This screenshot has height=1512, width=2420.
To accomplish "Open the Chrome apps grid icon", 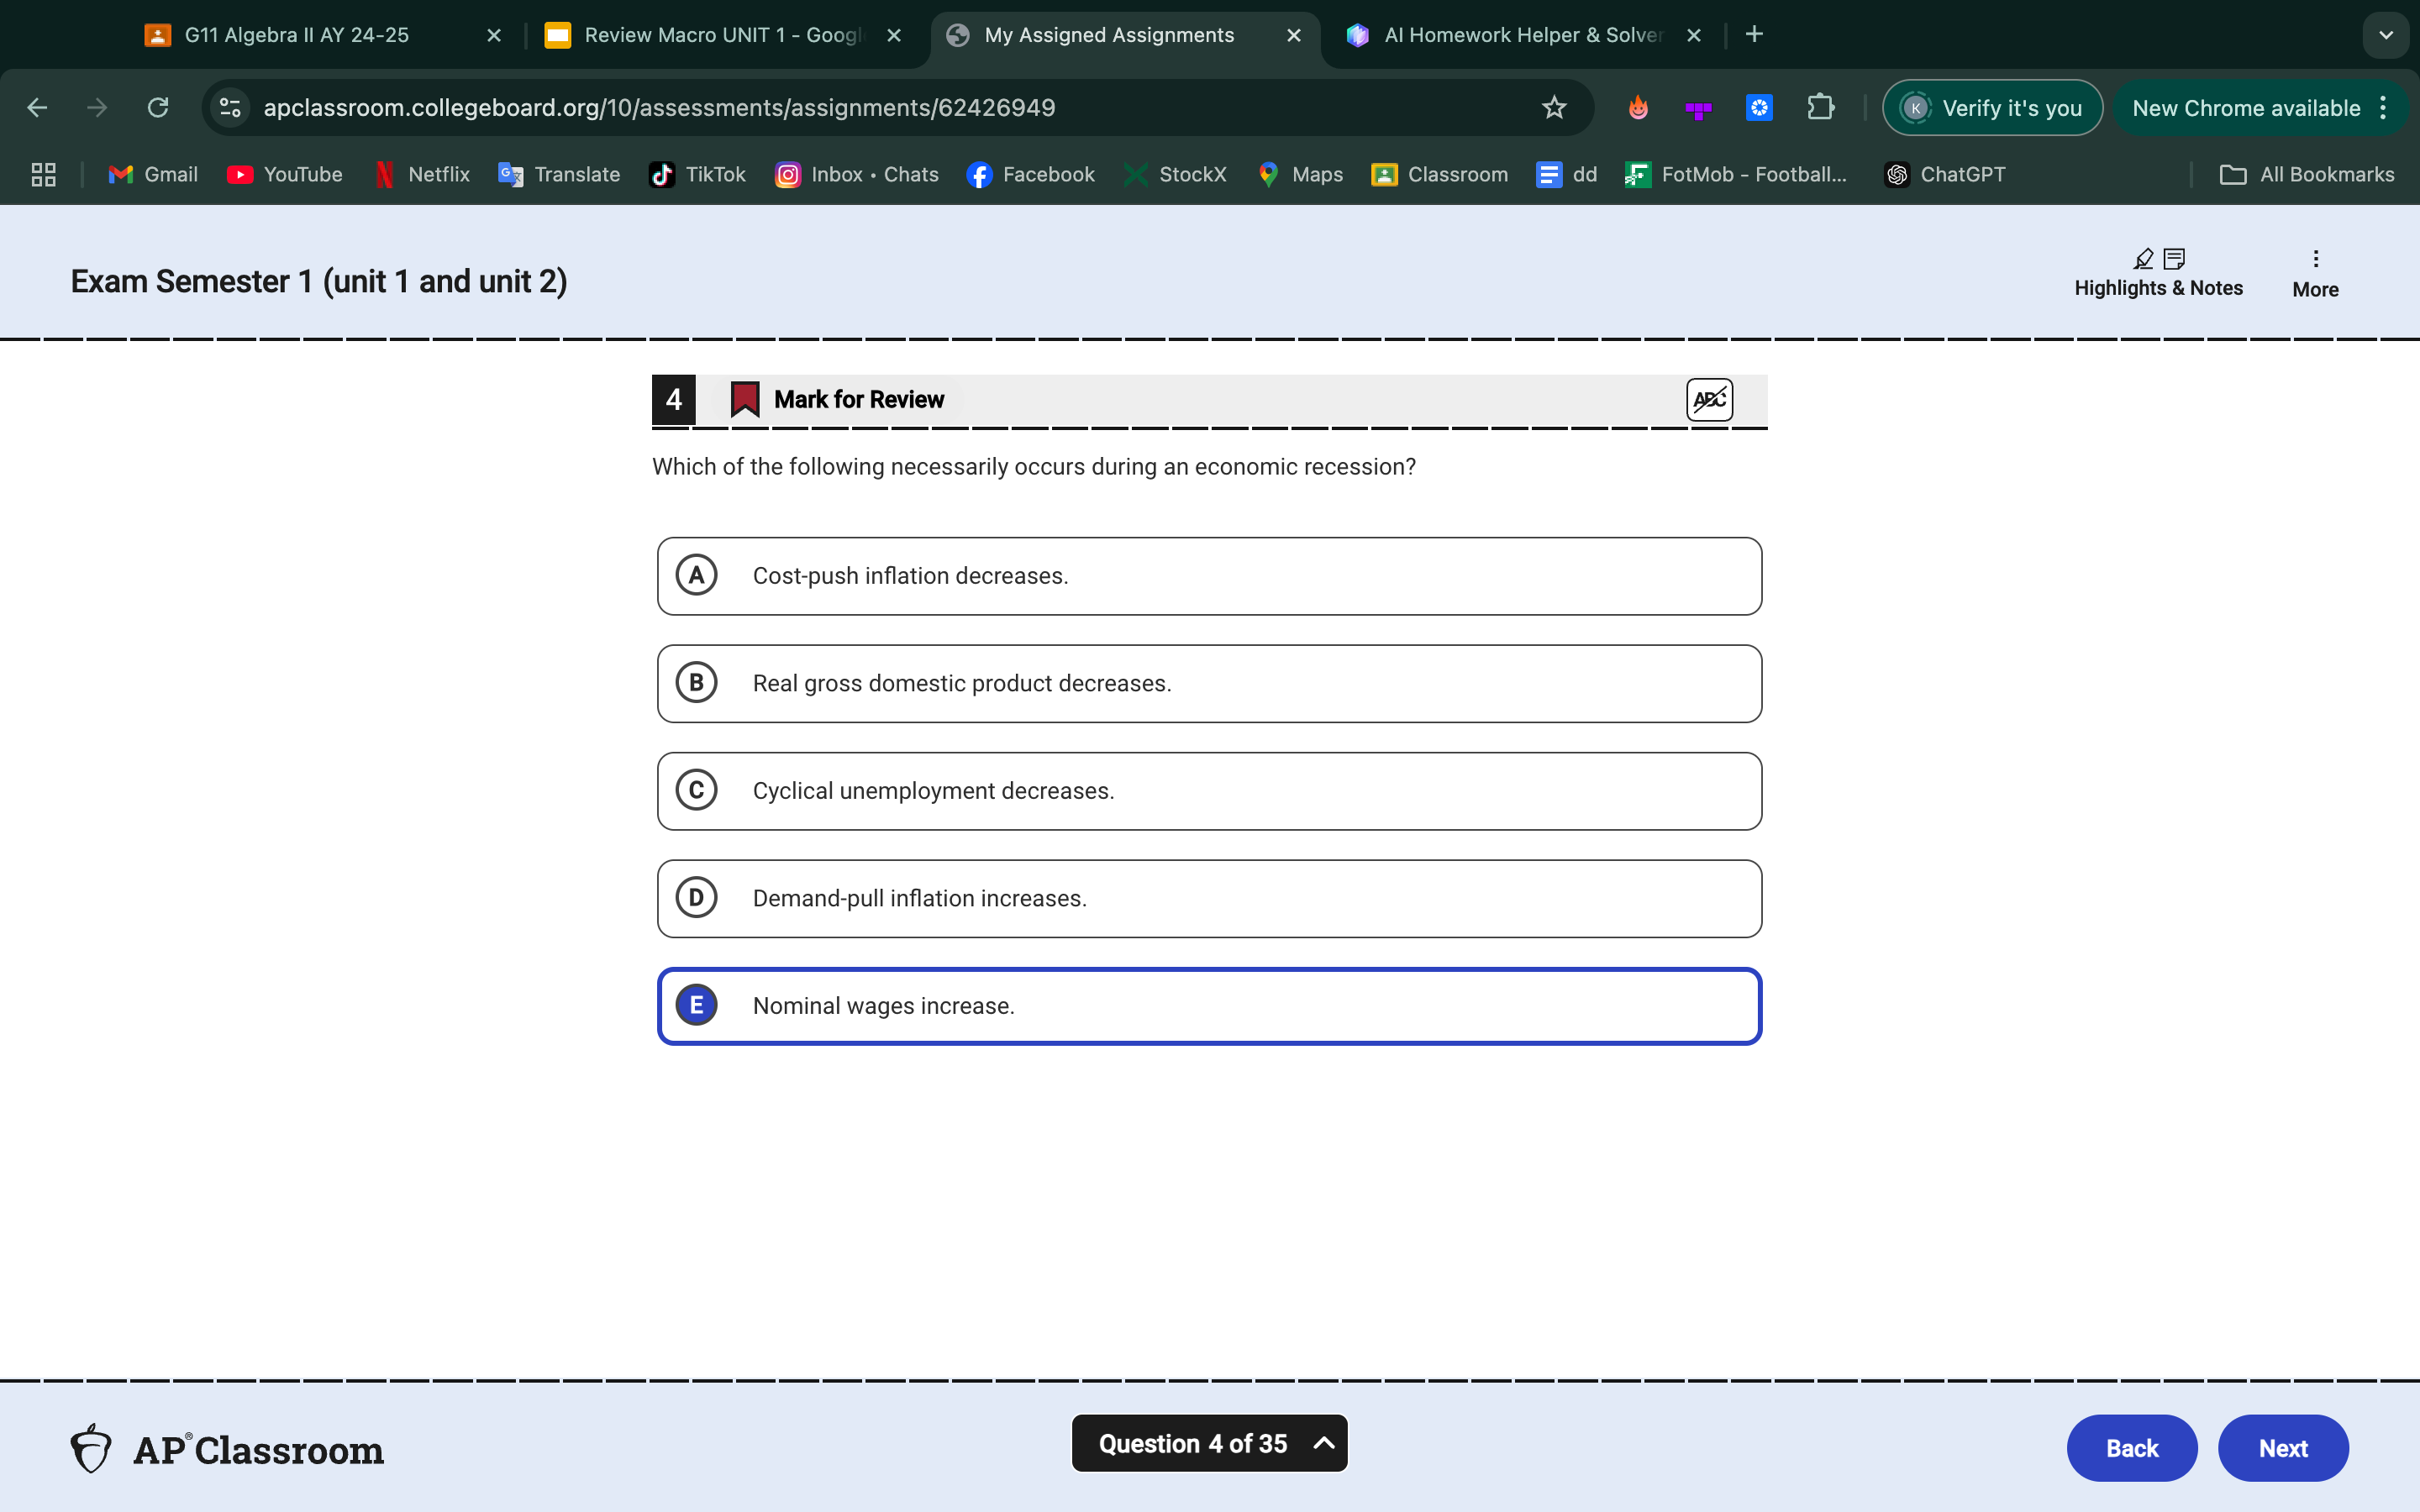I will pyautogui.click(x=43, y=175).
